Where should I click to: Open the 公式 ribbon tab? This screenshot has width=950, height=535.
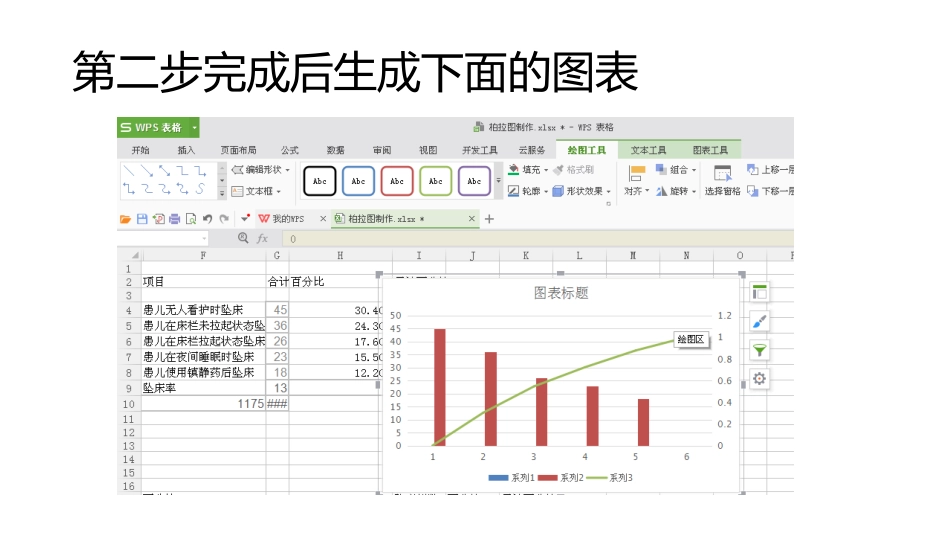tap(290, 150)
